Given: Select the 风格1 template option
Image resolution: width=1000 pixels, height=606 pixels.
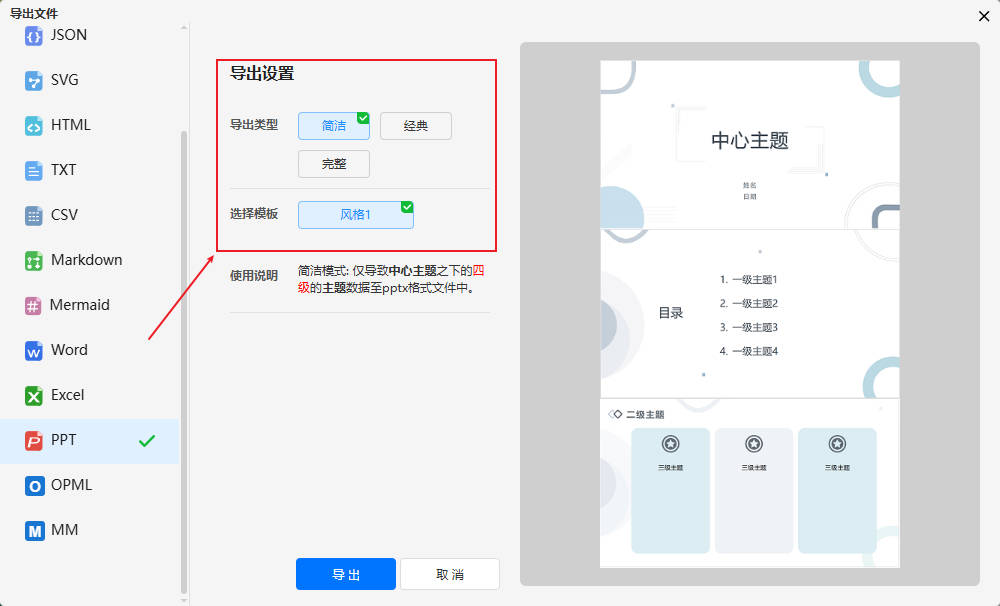Looking at the screenshot, I should tap(355, 215).
